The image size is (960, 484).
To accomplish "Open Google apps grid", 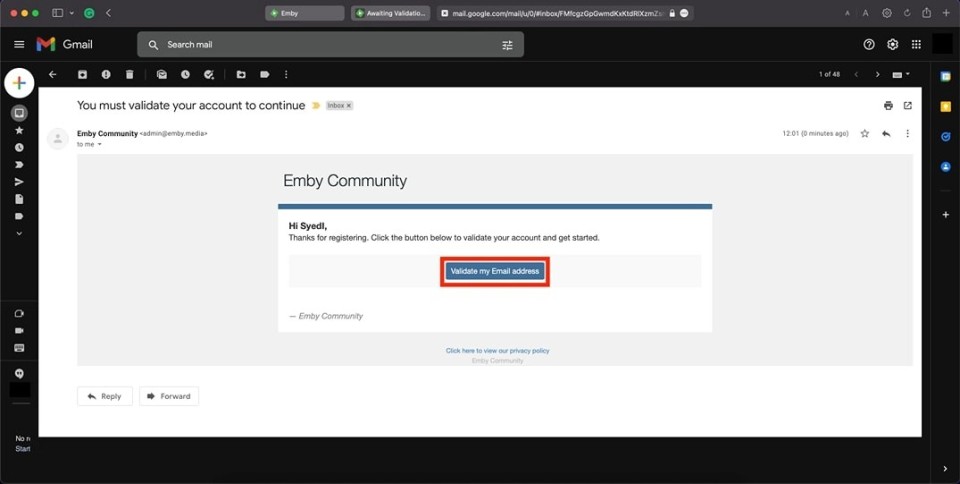I will (x=916, y=44).
